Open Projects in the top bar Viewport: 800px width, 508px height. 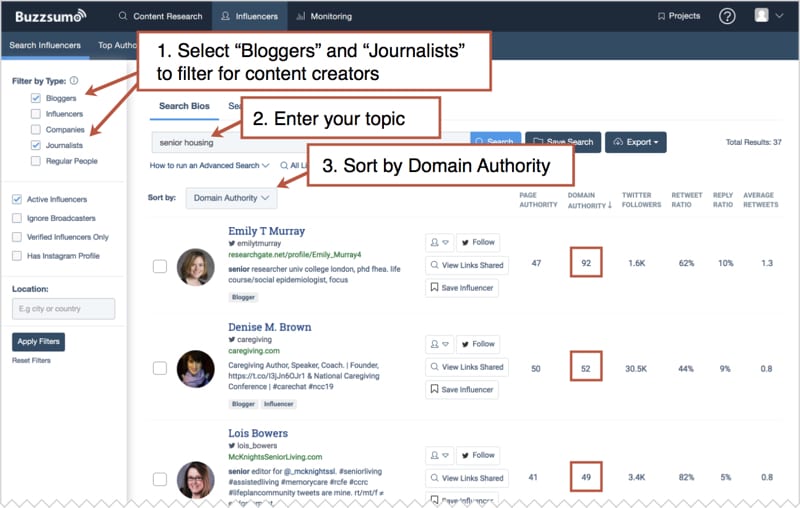679,16
